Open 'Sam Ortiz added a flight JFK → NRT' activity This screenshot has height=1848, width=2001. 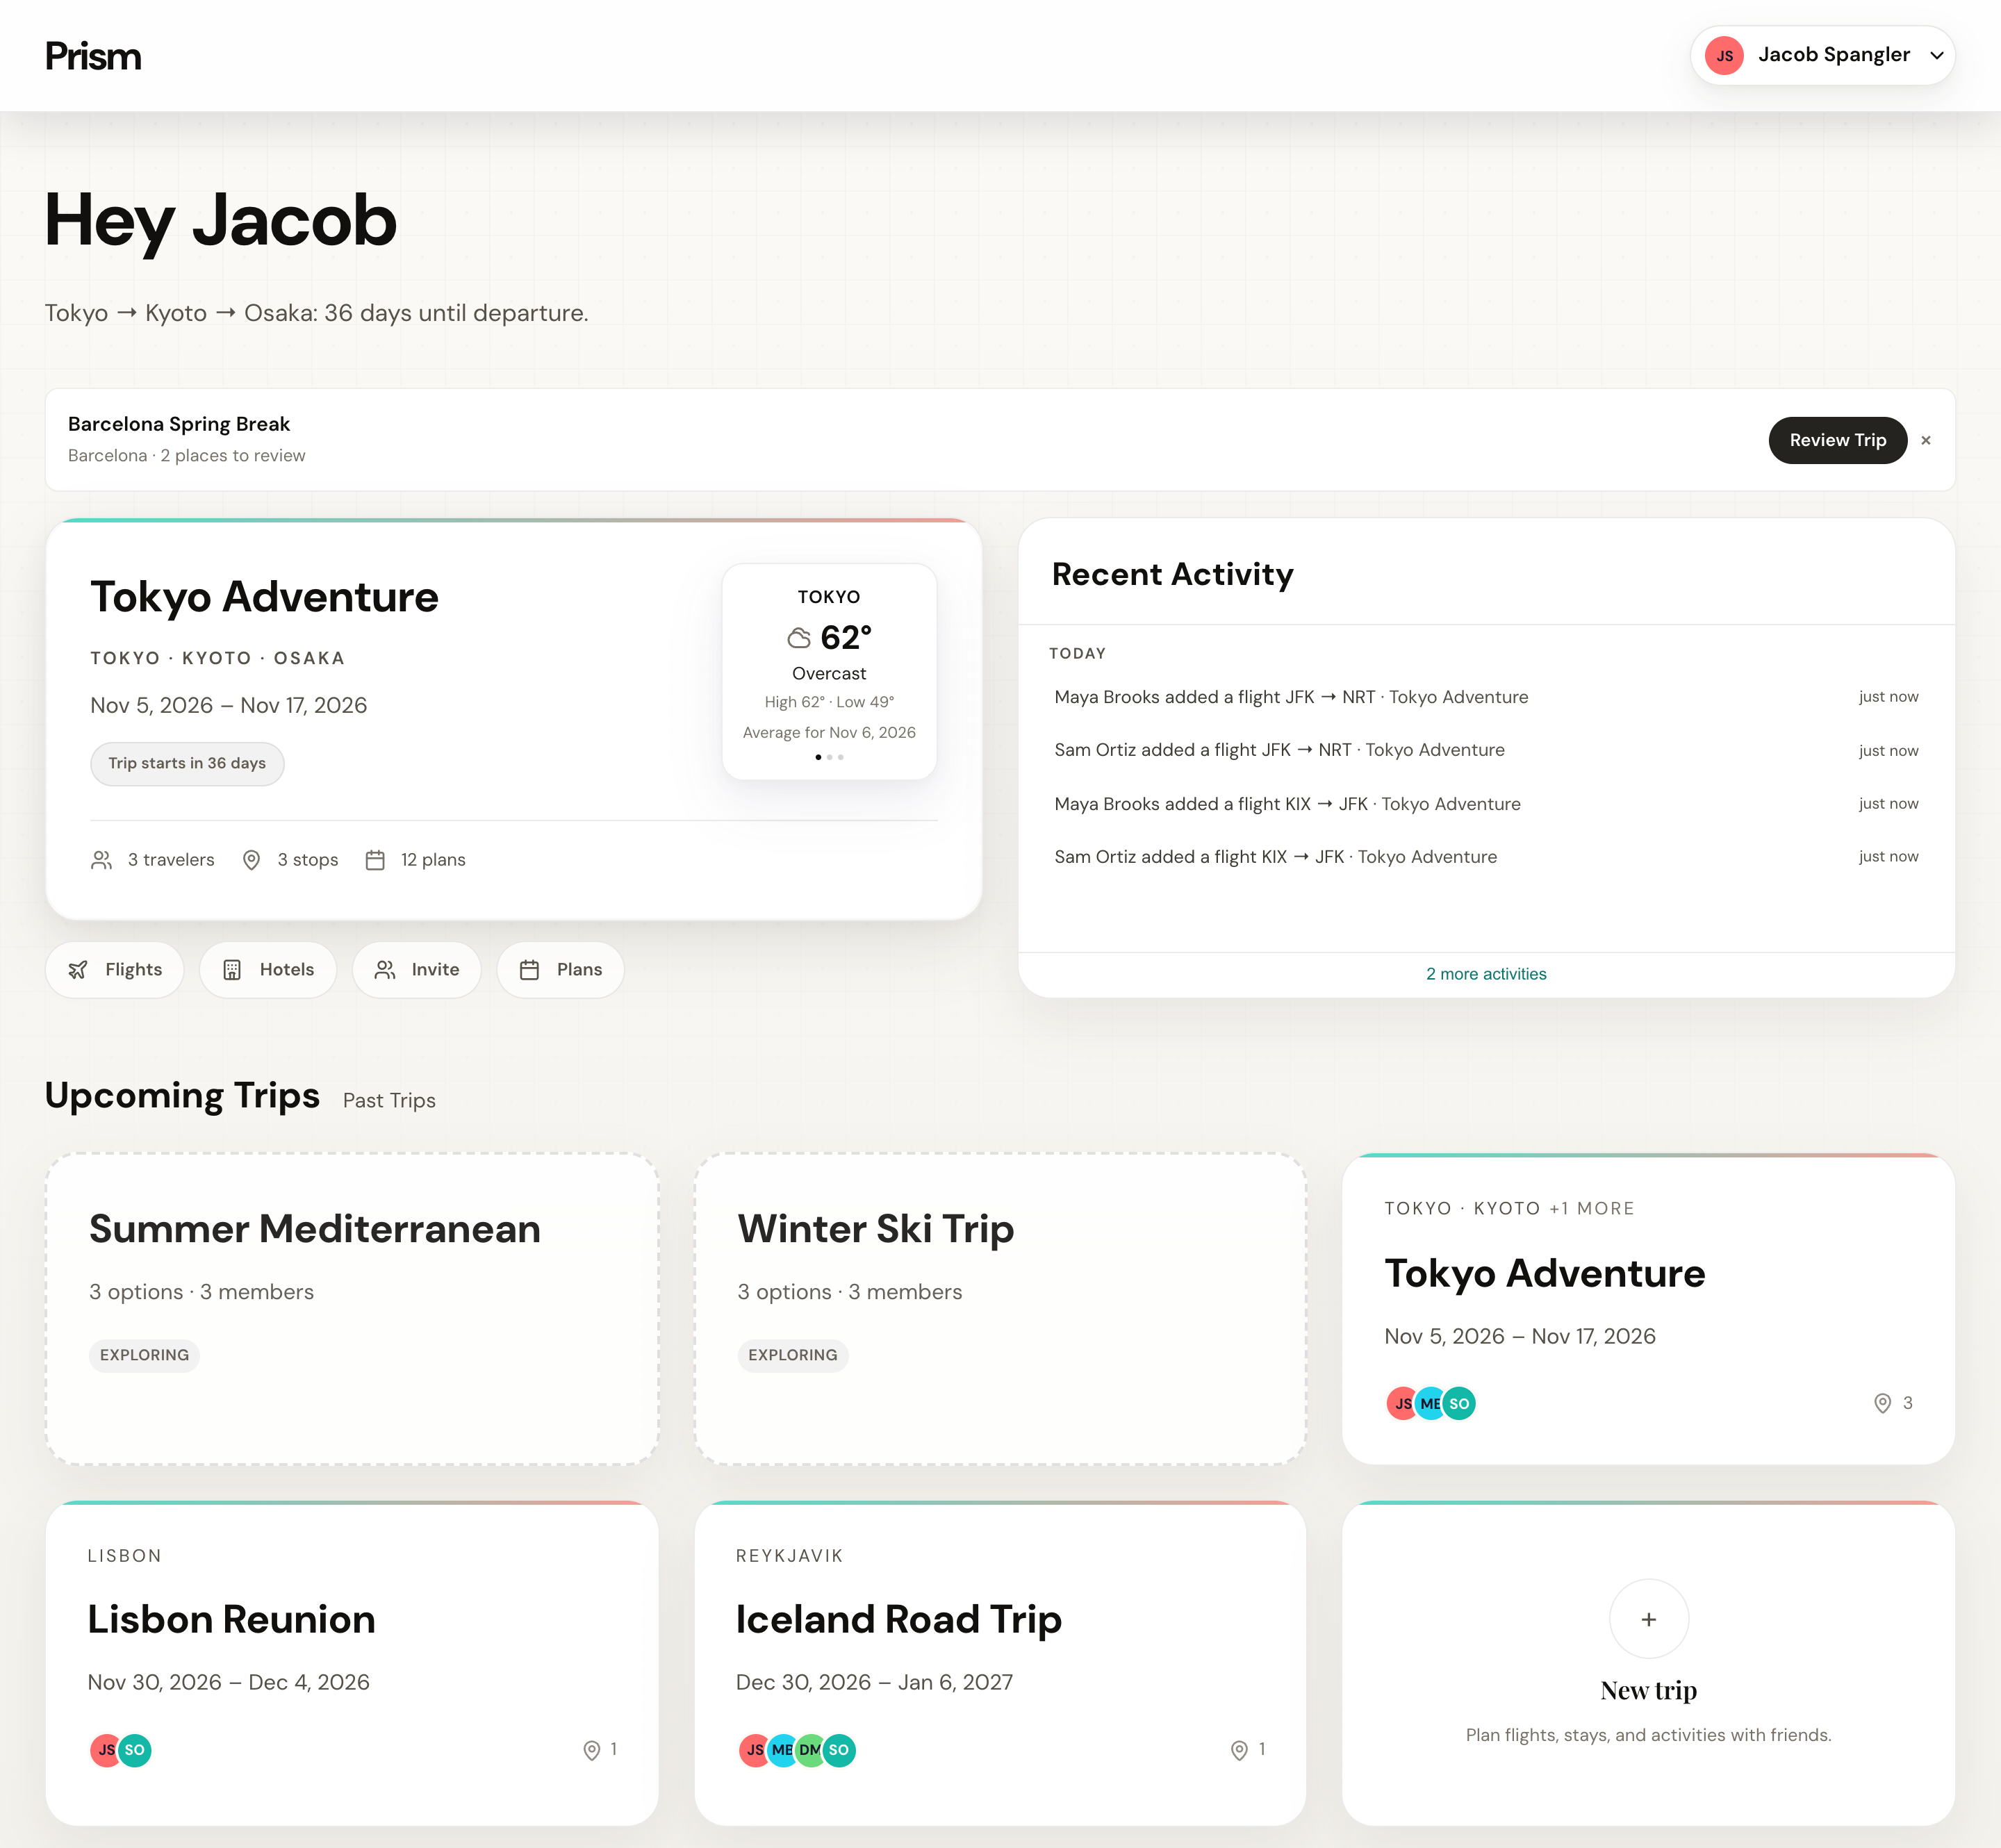[1486, 750]
